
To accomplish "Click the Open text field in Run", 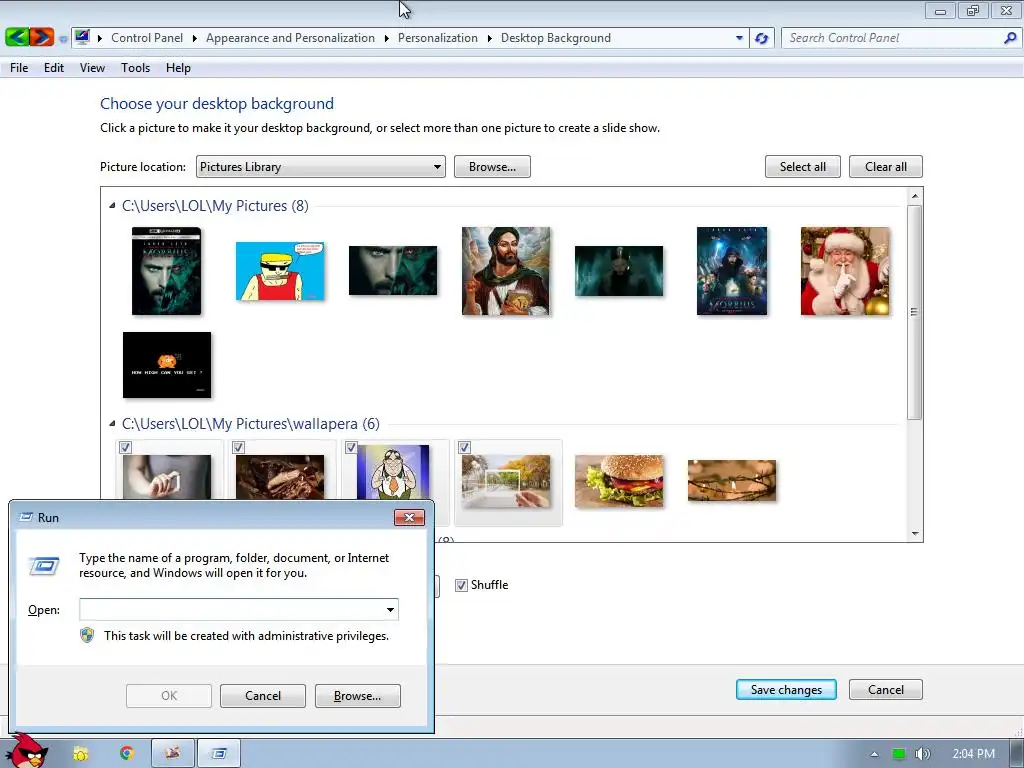I will point(231,610).
